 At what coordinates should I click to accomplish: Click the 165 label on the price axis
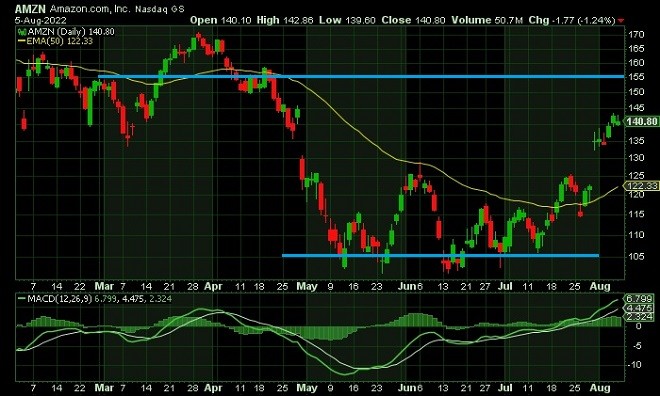636,49
